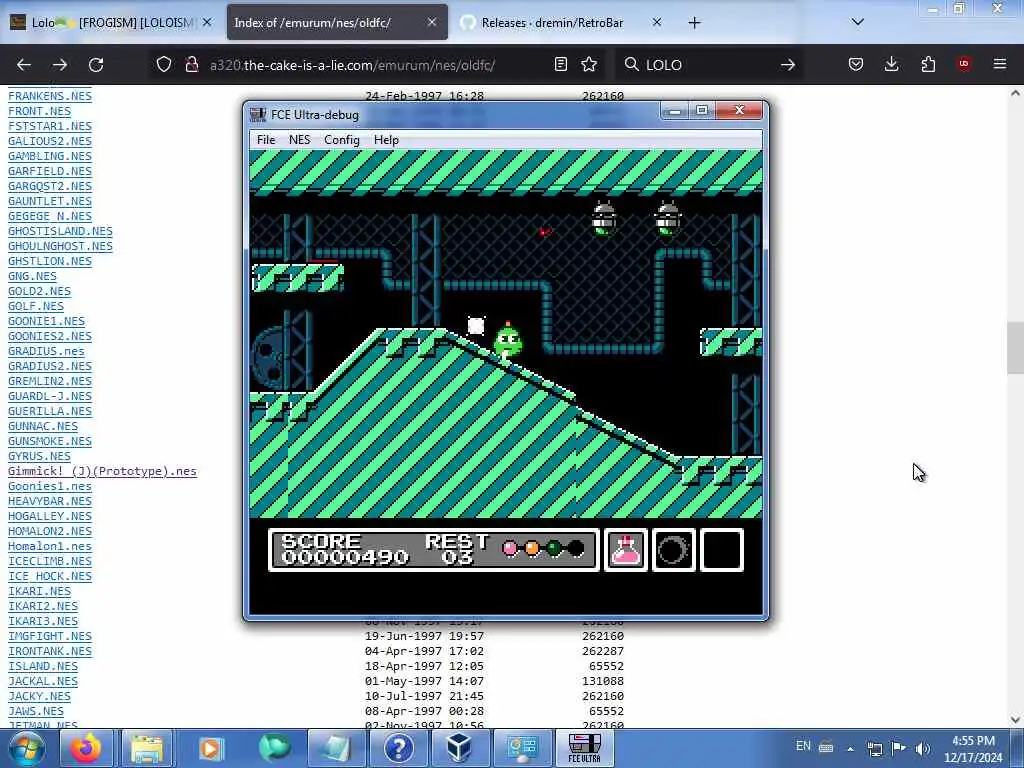The image size is (1024, 768).
Task: Open JACKAL.NES link
Action: [43, 681]
